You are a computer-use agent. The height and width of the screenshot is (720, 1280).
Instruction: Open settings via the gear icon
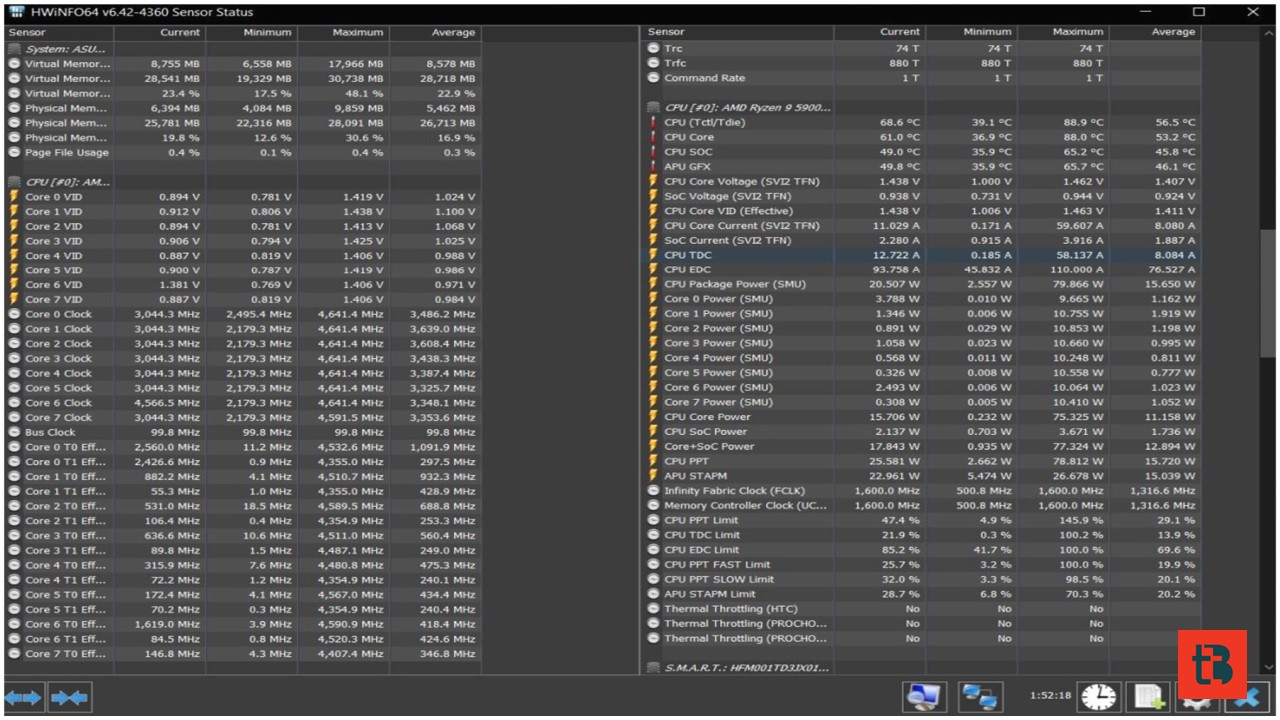click(x=1198, y=698)
